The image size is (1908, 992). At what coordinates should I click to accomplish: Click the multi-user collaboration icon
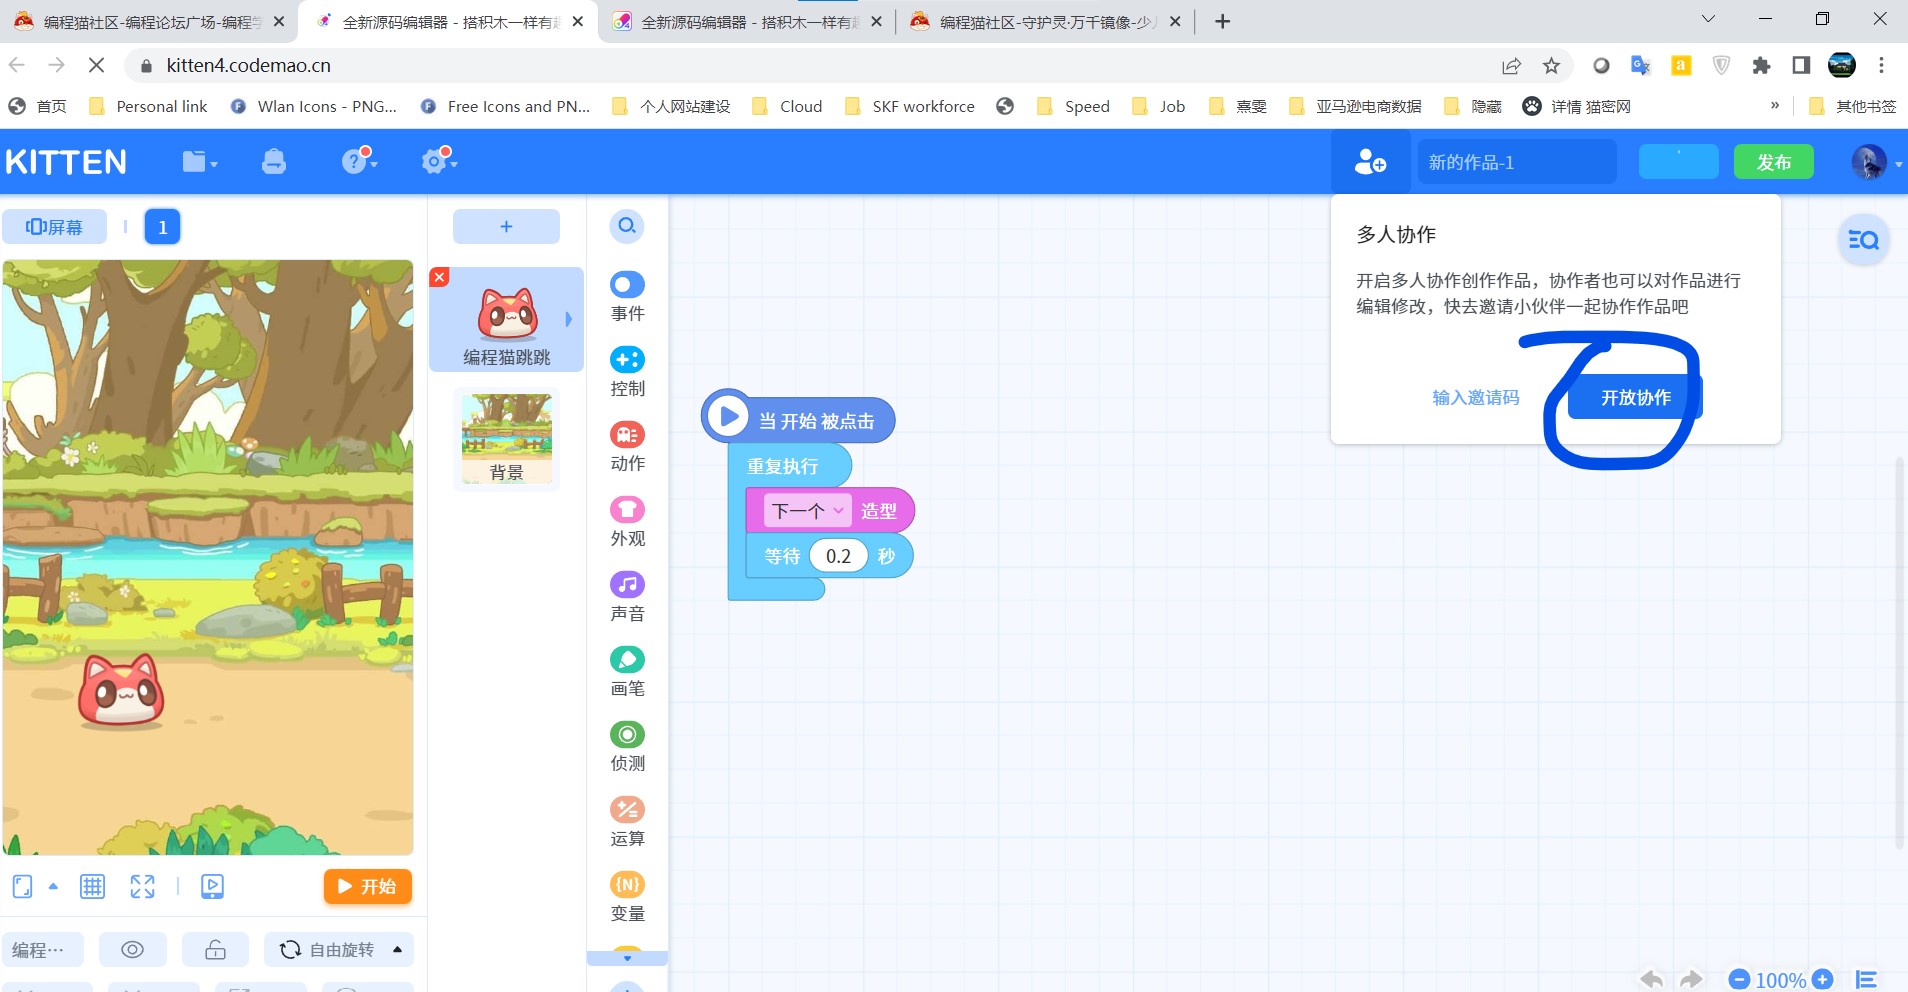point(1370,162)
